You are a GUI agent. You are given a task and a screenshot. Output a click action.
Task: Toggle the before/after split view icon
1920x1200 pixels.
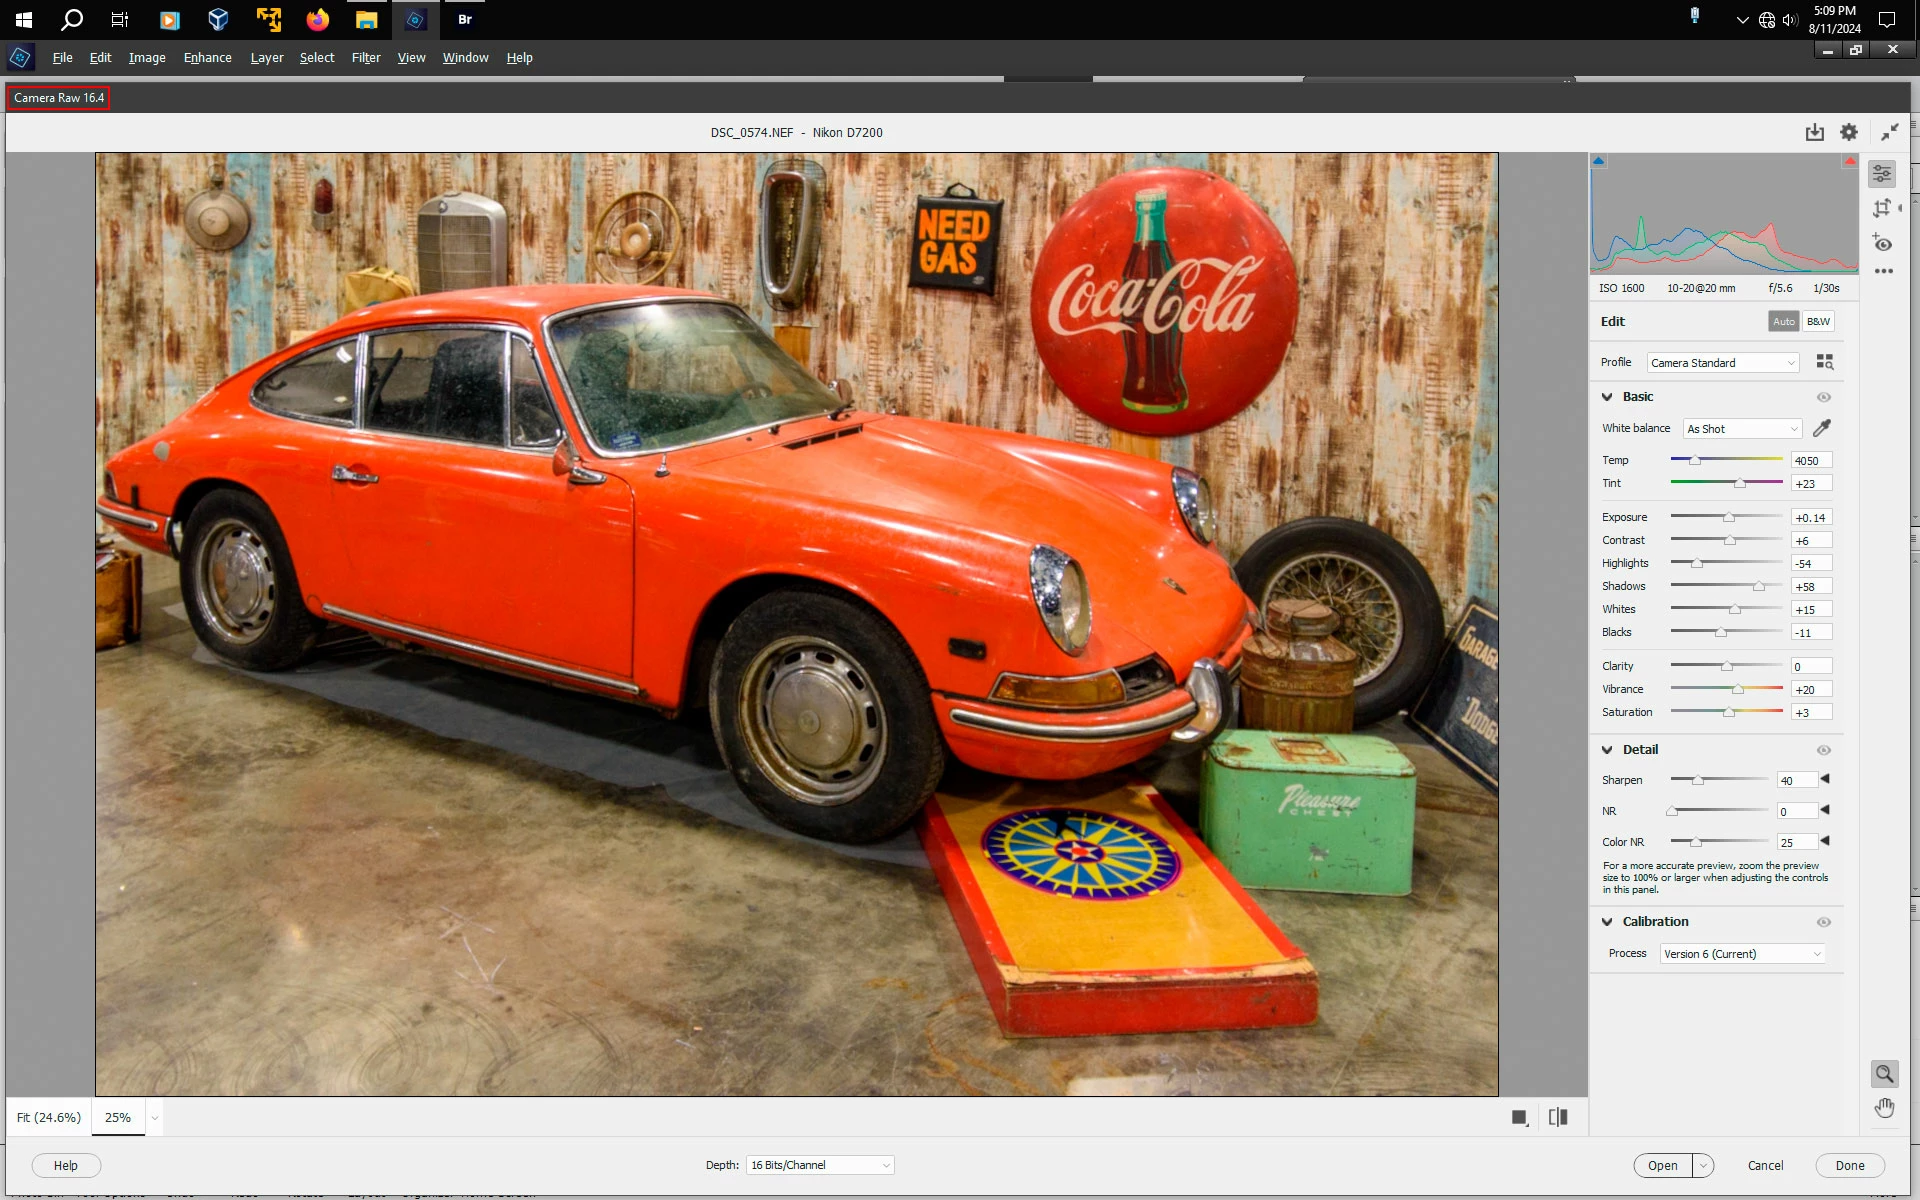point(1558,1117)
